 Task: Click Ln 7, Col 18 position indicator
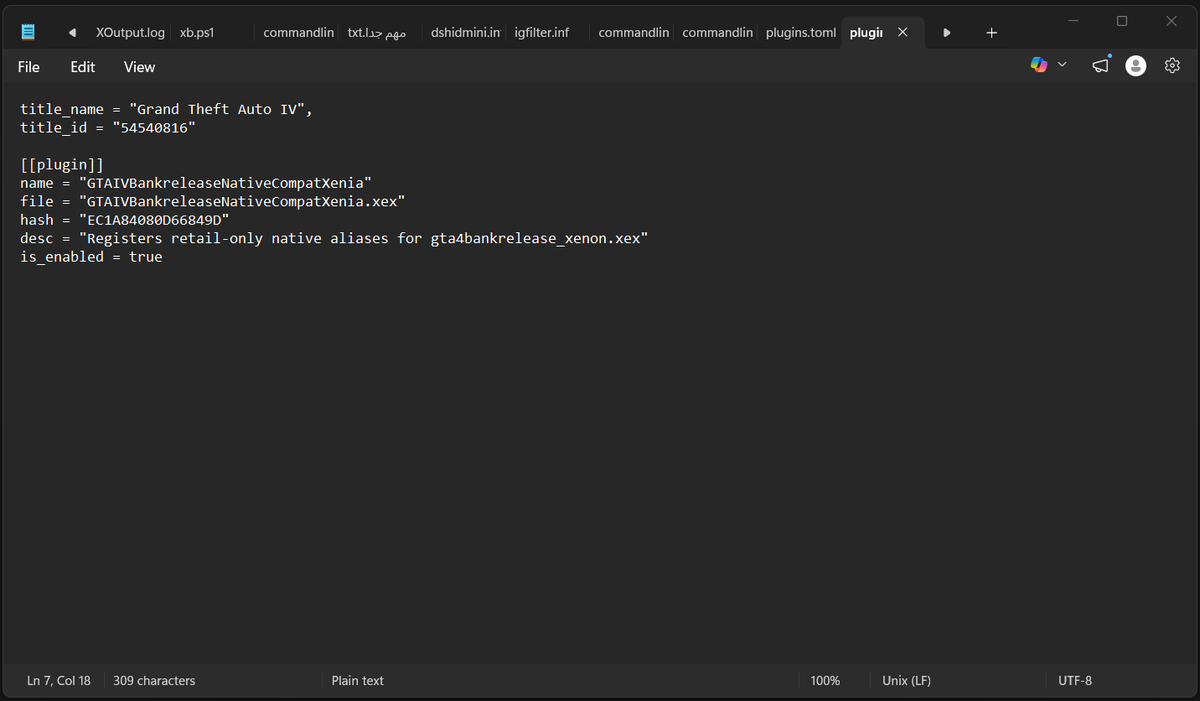[x=59, y=680]
